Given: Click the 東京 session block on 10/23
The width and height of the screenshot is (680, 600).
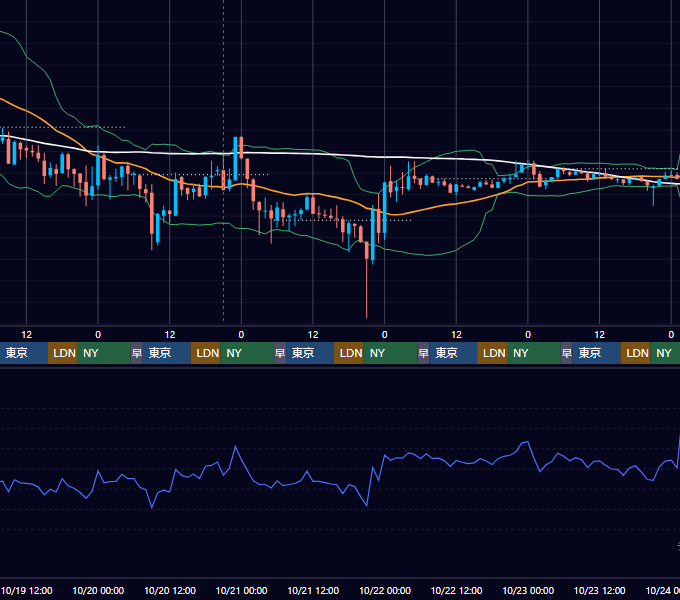Looking at the screenshot, I should click(597, 353).
